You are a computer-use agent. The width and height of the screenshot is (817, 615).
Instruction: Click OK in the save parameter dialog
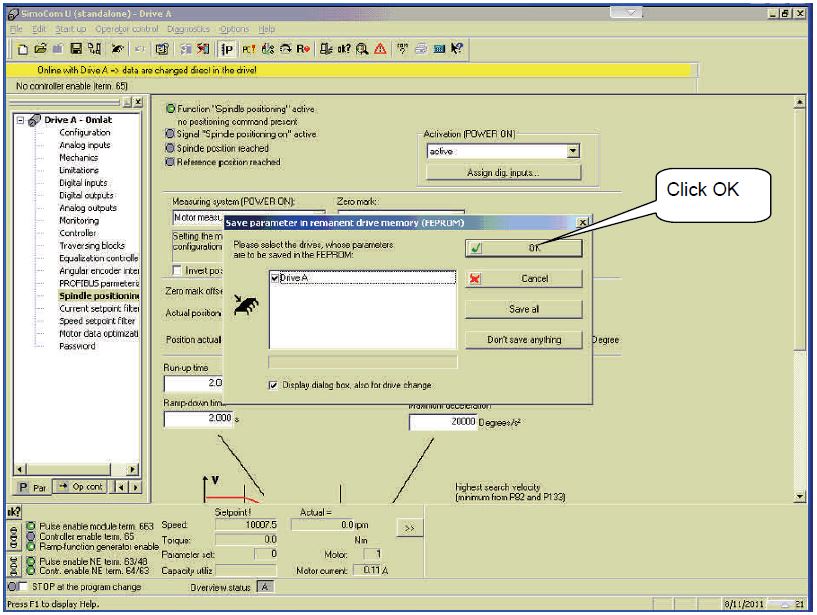click(x=524, y=248)
